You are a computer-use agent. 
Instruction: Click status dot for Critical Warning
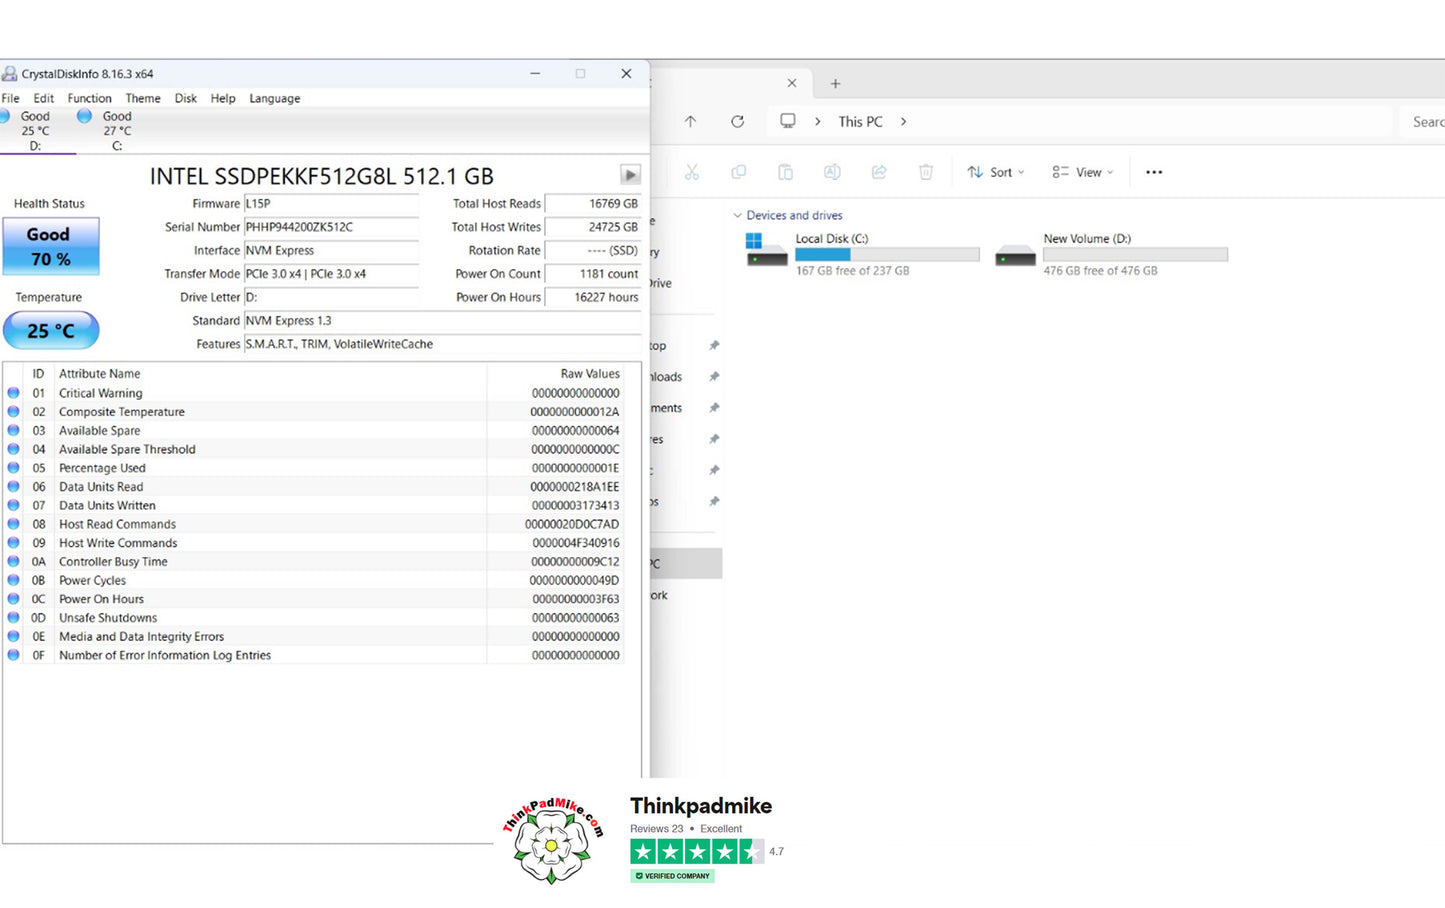[14, 393]
